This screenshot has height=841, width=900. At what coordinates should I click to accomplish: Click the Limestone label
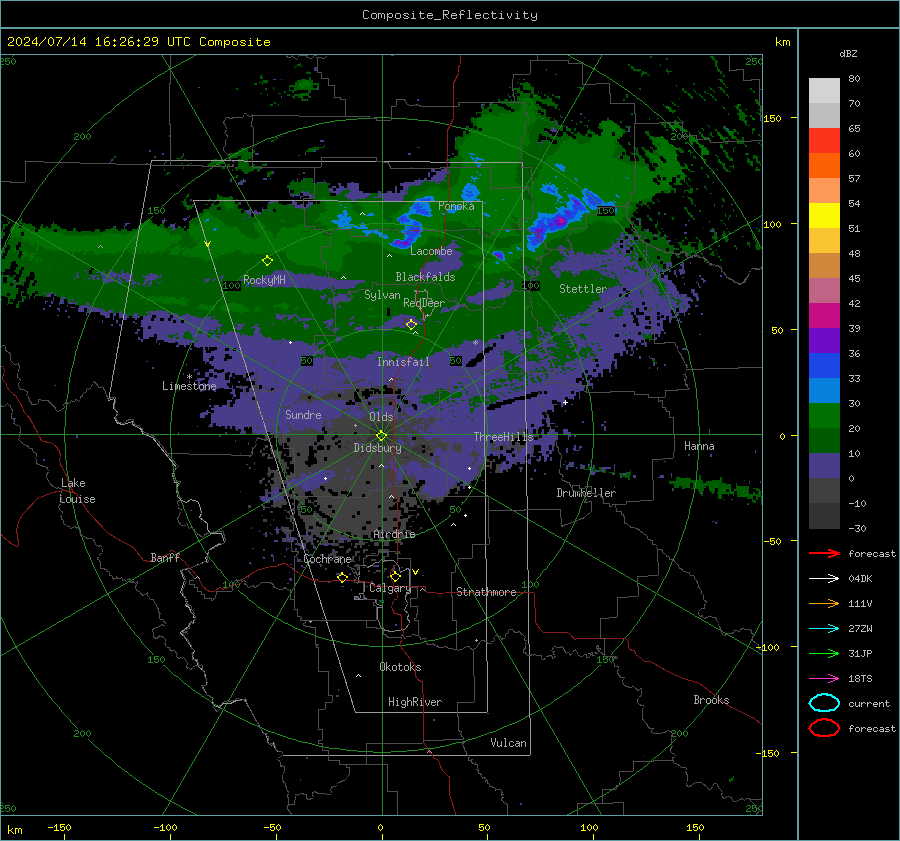point(189,386)
